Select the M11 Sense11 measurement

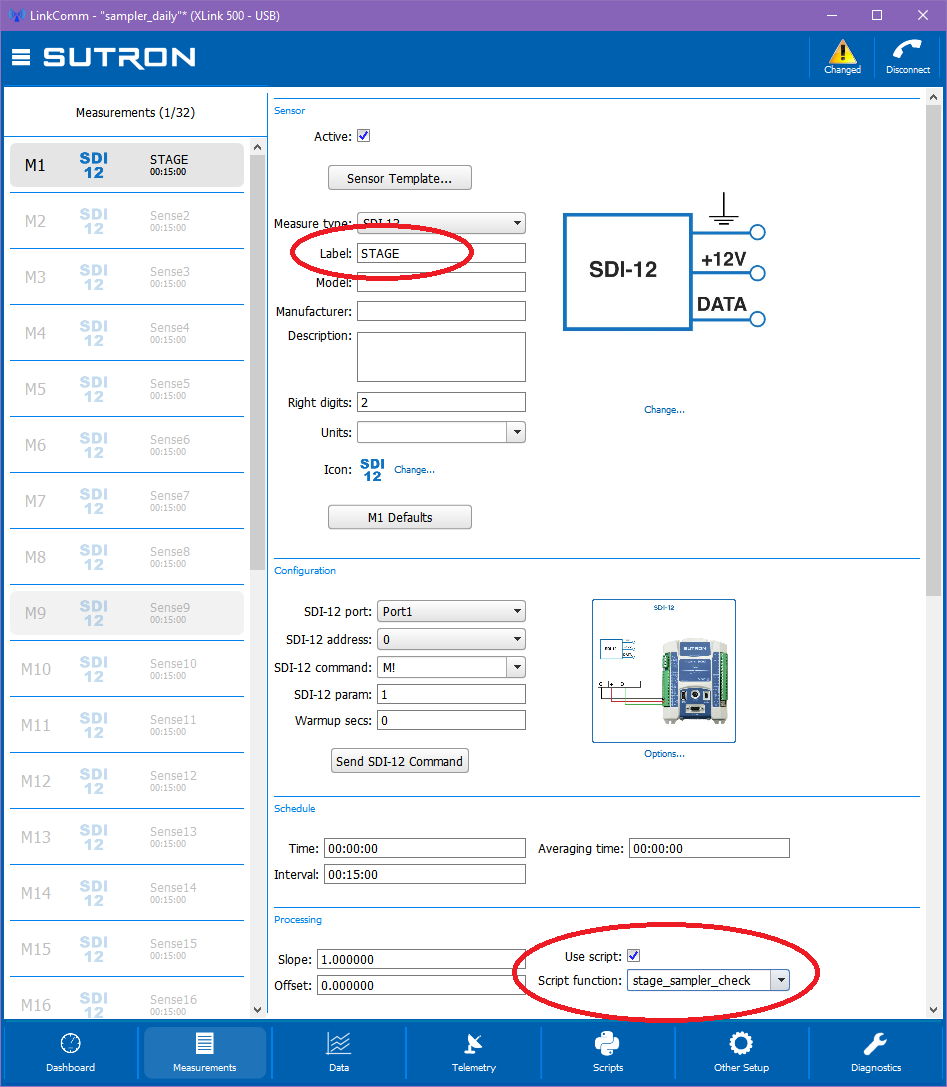(x=127, y=725)
